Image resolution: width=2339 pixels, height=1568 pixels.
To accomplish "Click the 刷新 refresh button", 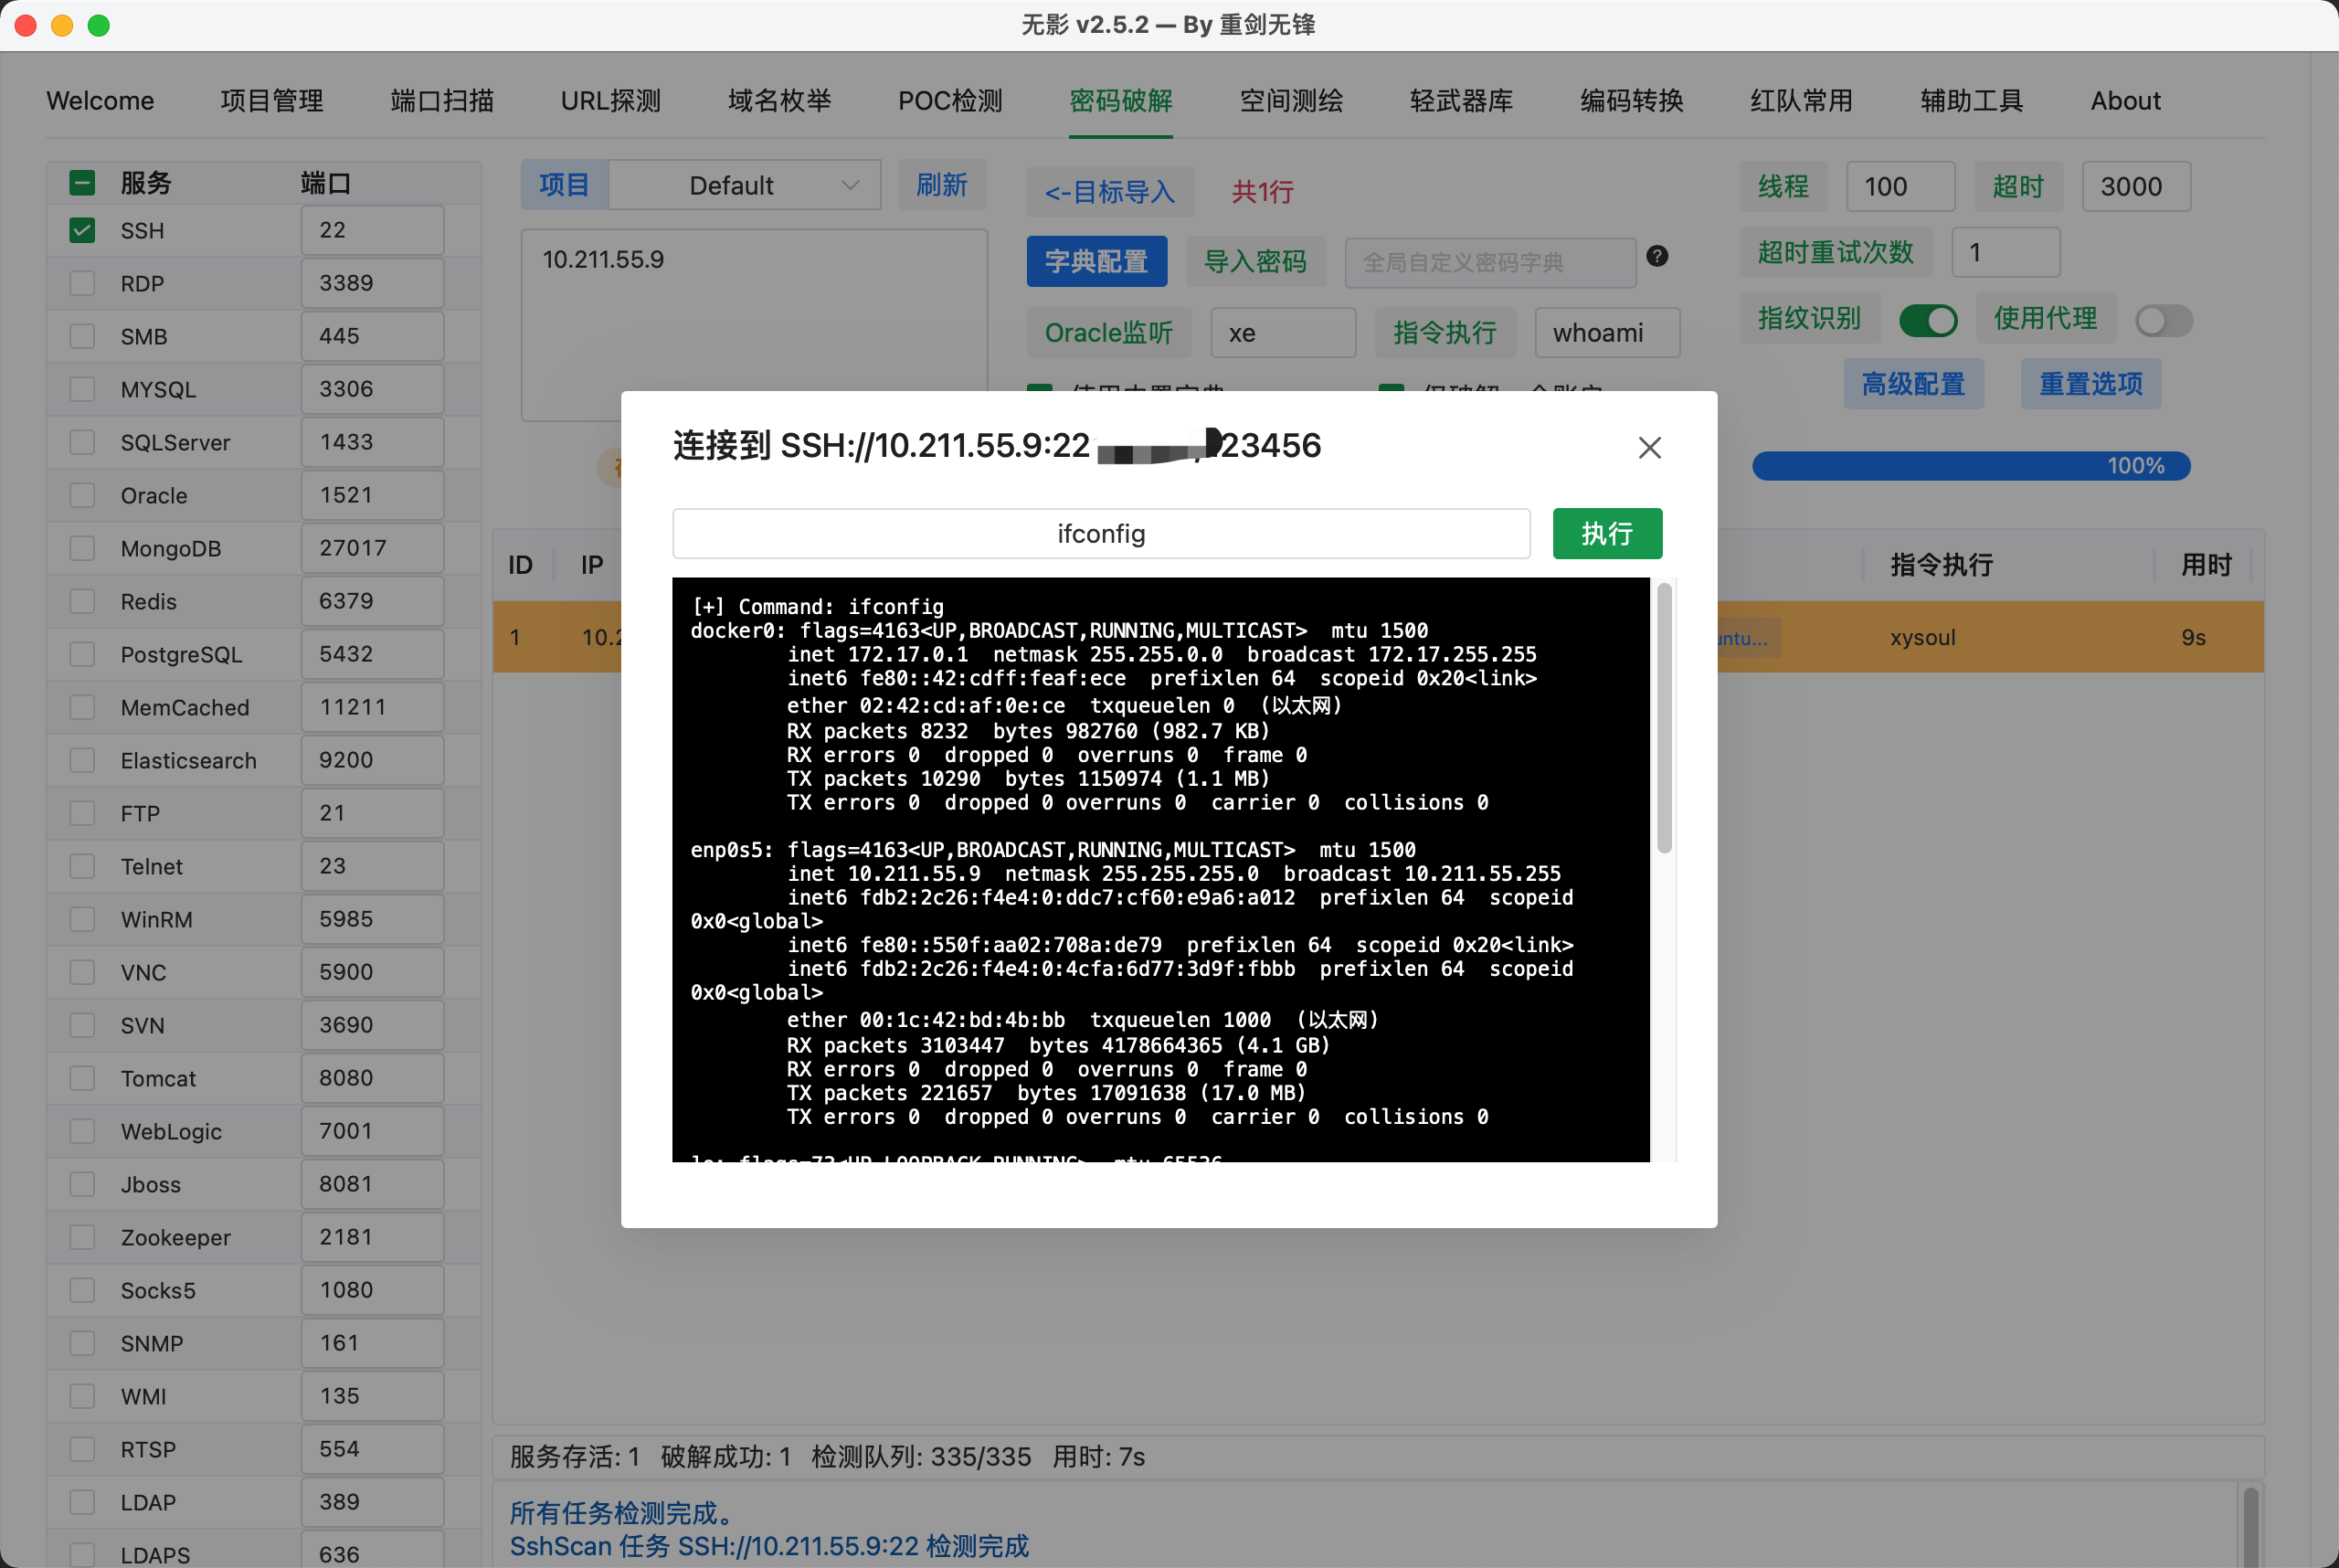I will 941,186.
